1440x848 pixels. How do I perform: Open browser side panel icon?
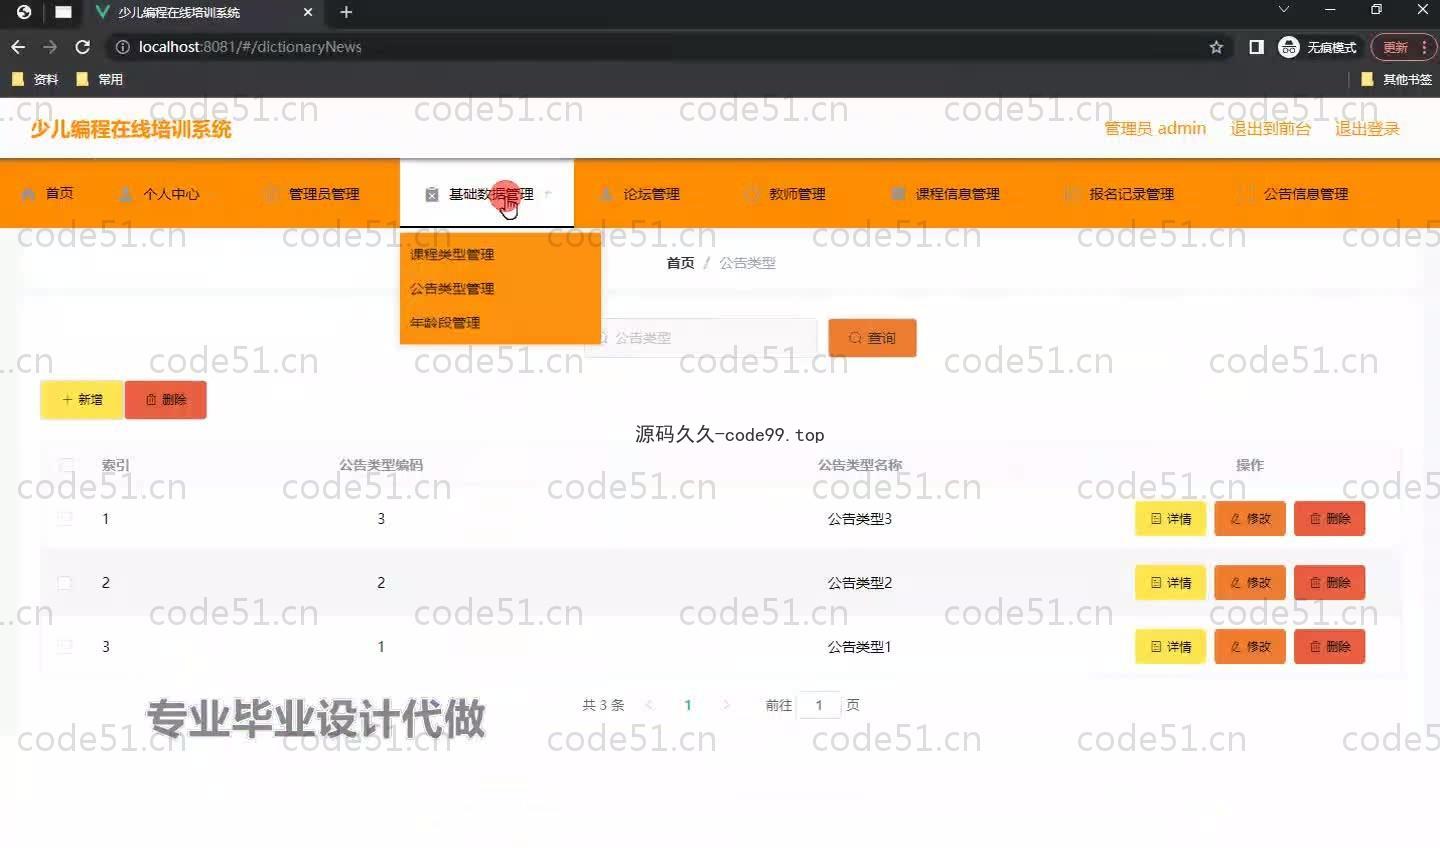click(1257, 47)
